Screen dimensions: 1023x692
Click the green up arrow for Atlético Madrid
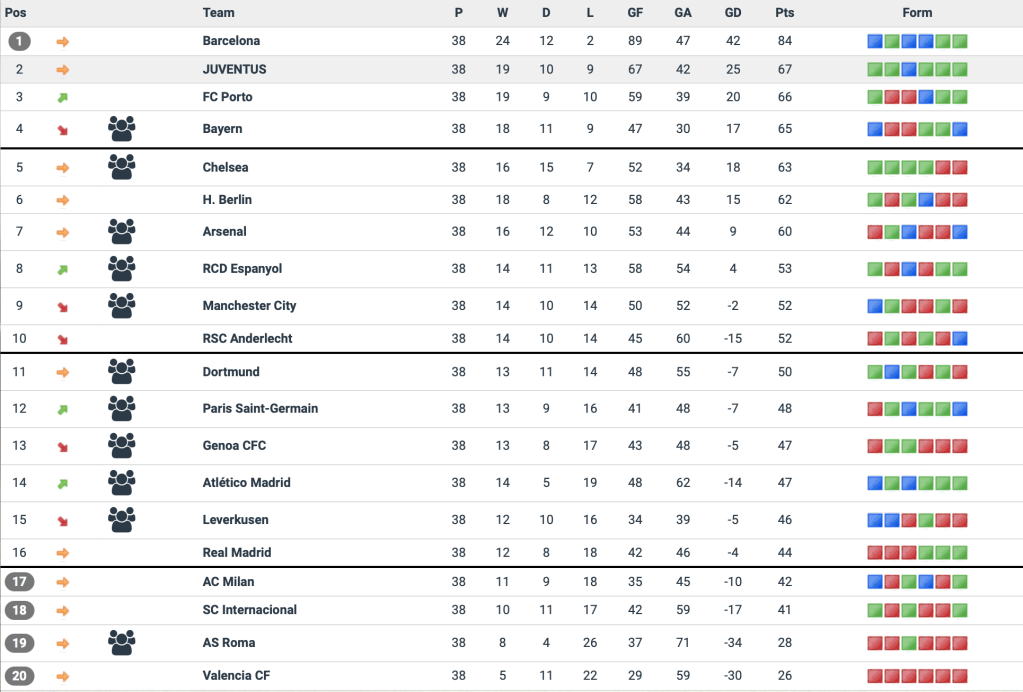[63, 483]
